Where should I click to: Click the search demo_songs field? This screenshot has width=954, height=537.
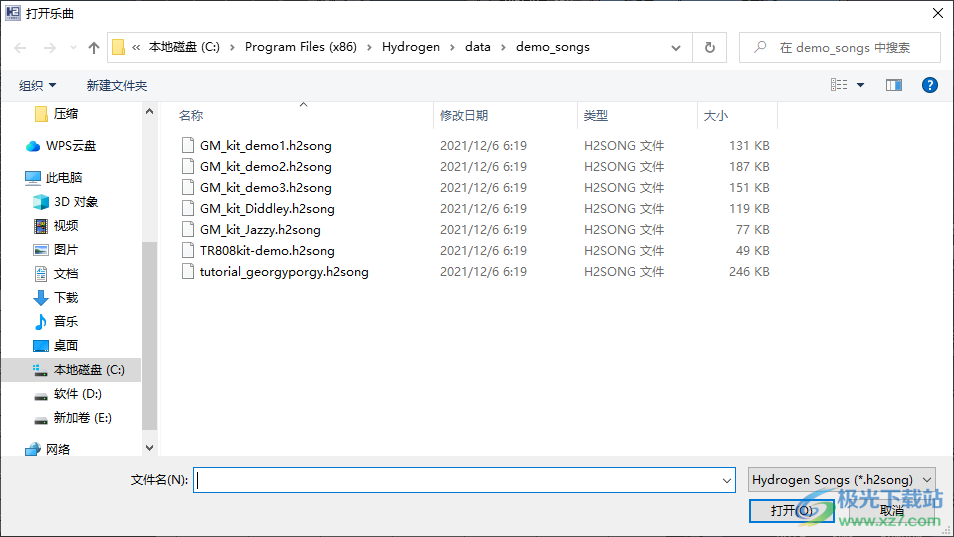[840, 47]
